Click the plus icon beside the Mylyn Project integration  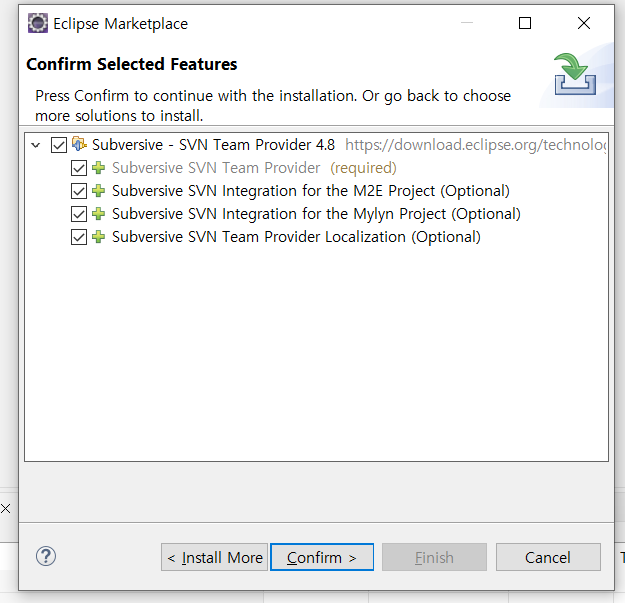[x=98, y=214]
